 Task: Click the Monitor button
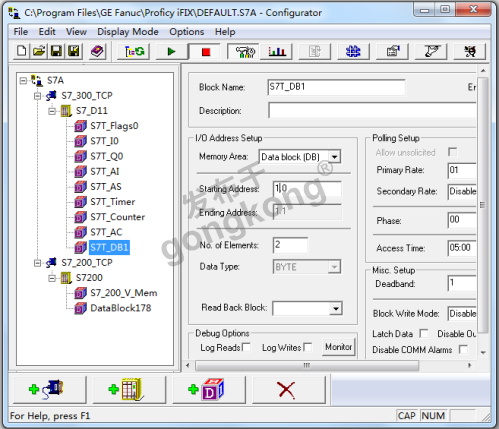[x=338, y=347]
